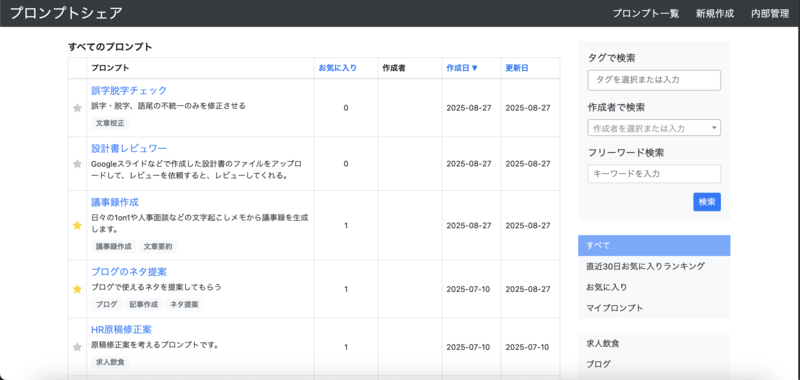
Task: Click the 文章要約 tag badge
Action: tap(158, 246)
